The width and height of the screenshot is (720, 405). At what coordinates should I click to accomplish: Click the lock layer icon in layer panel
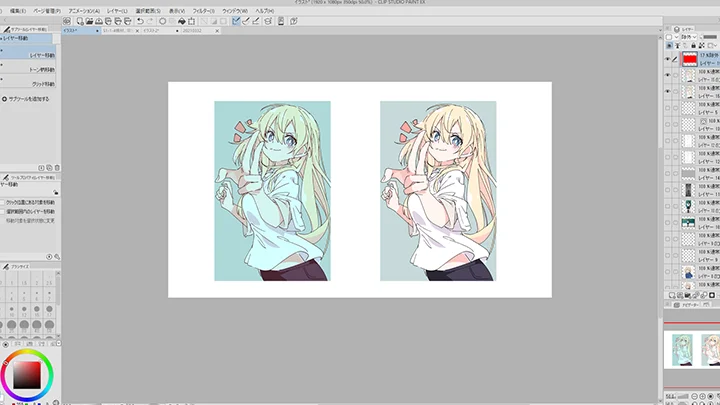pyautogui.click(x=693, y=45)
